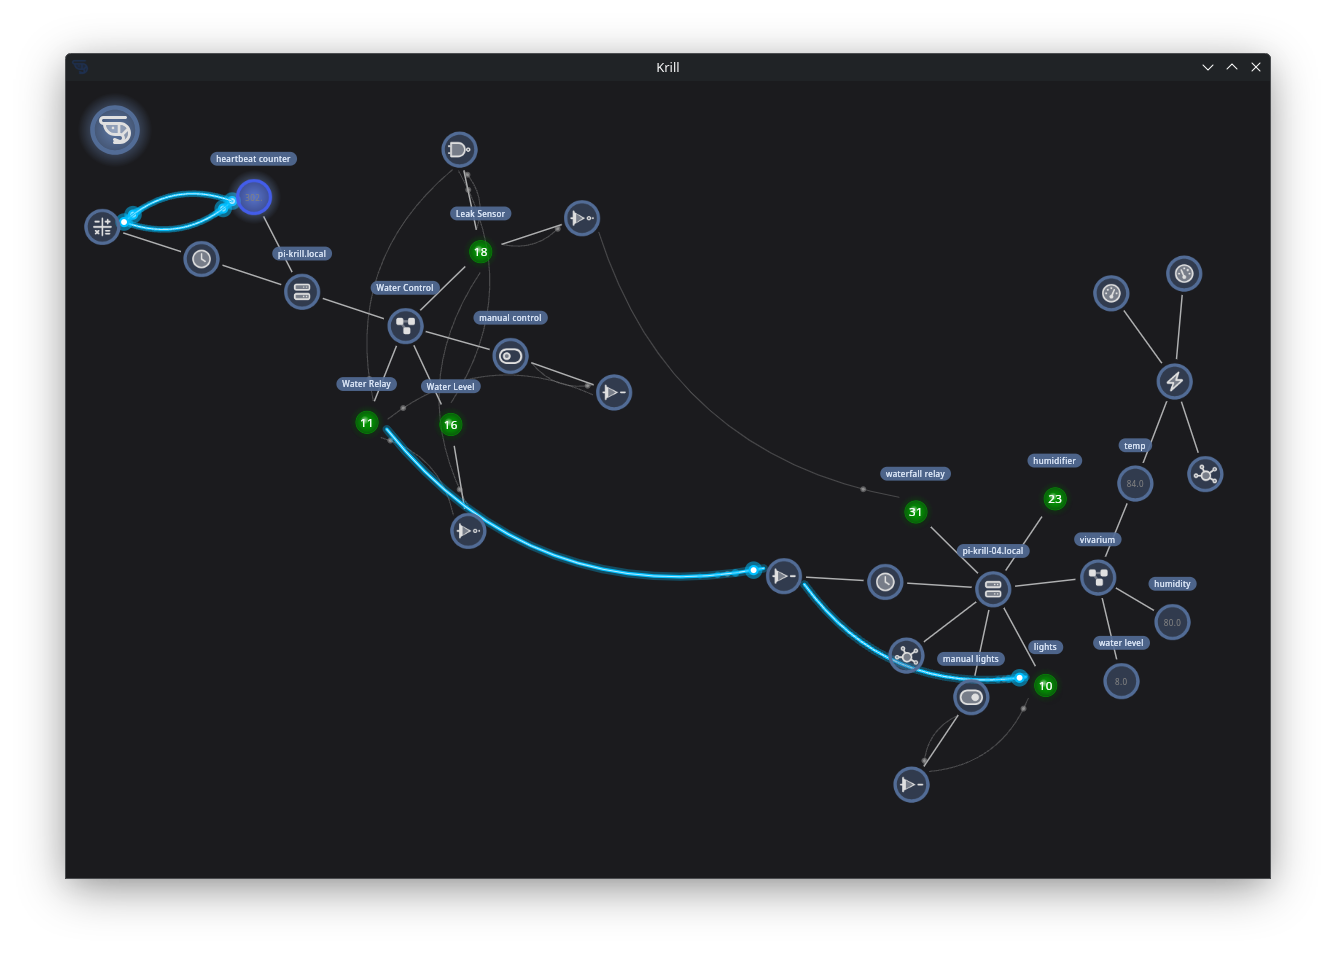The height and width of the screenshot is (956, 1336).
Task: Open the lightning bolt executor node
Action: pos(1174,381)
